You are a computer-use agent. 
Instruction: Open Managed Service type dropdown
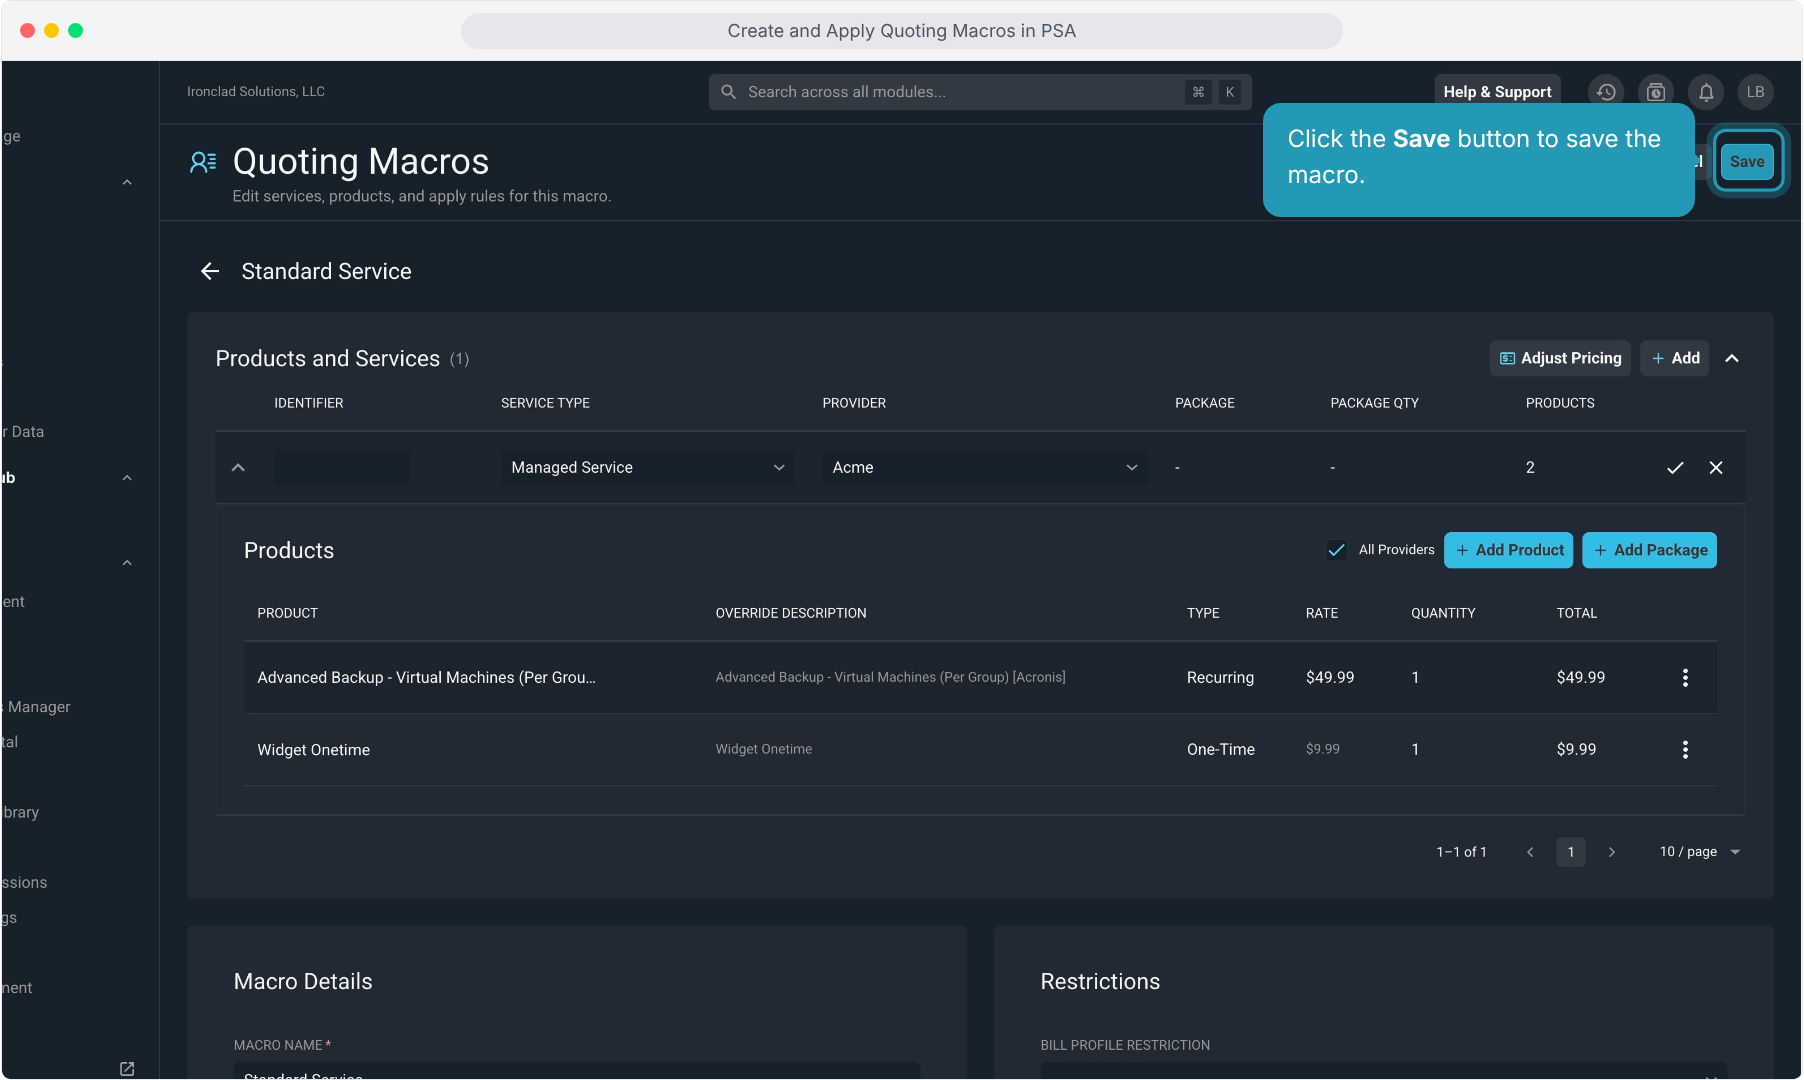648,467
